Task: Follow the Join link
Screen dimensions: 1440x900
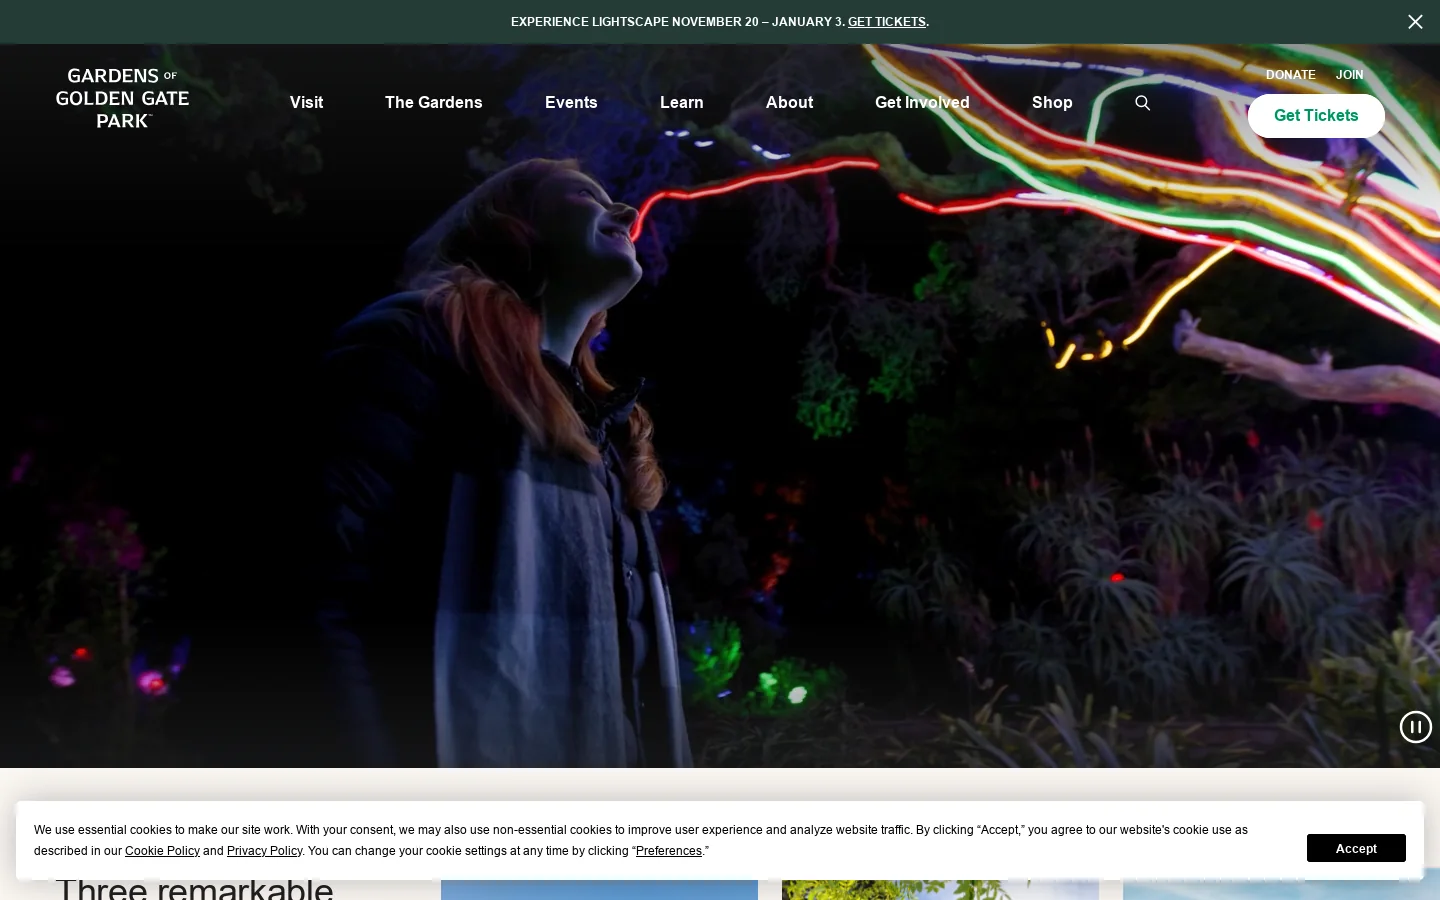Action: pyautogui.click(x=1349, y=75)
